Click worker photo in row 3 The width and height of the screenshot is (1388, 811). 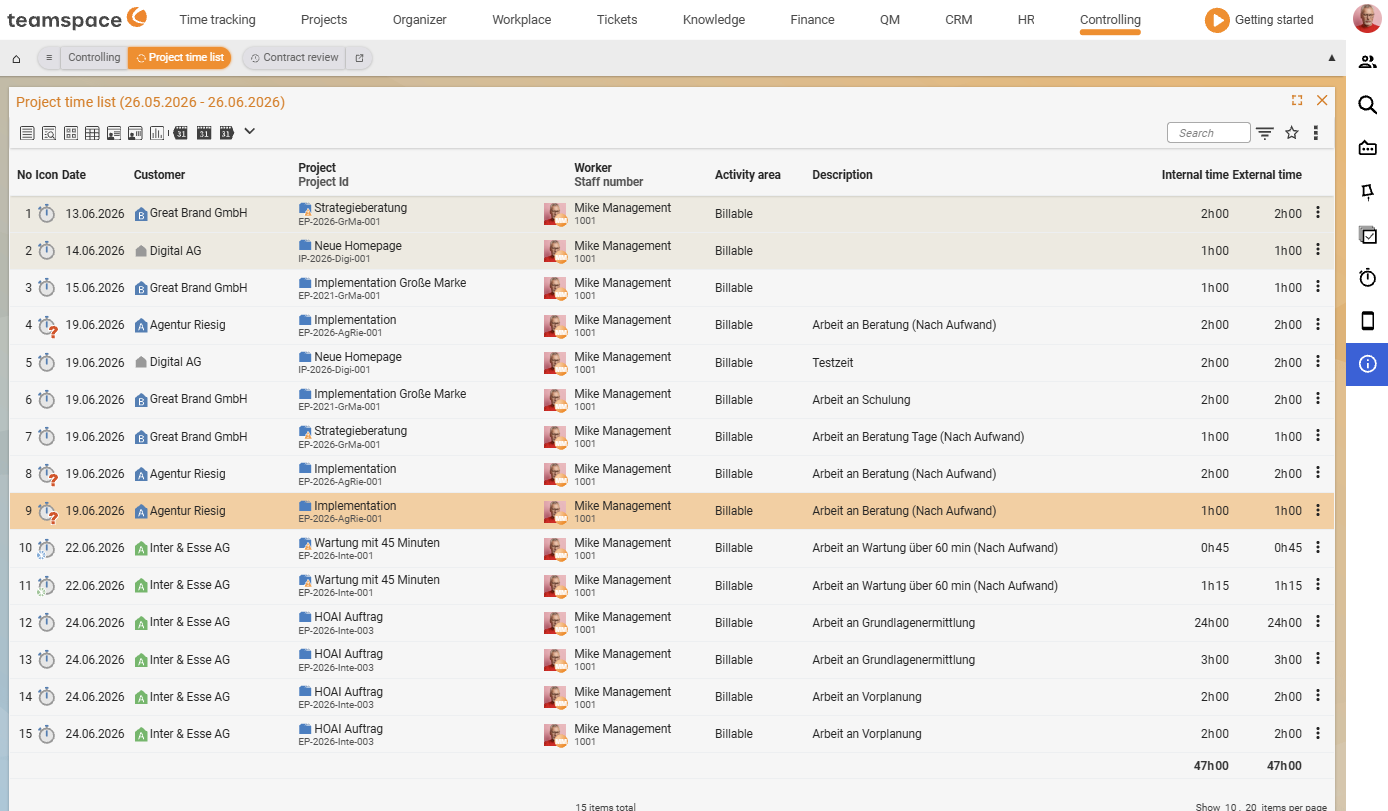[x=555, y=288]
